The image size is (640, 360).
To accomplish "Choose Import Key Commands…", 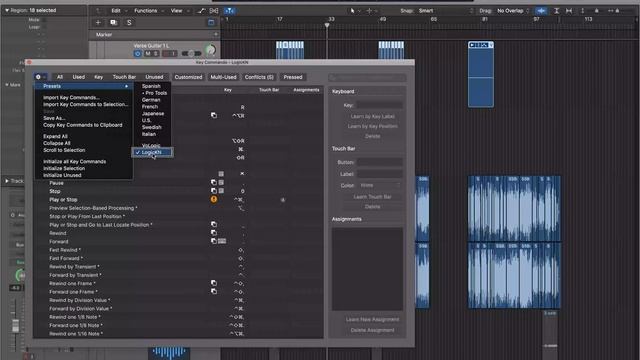I will (71, 98).
